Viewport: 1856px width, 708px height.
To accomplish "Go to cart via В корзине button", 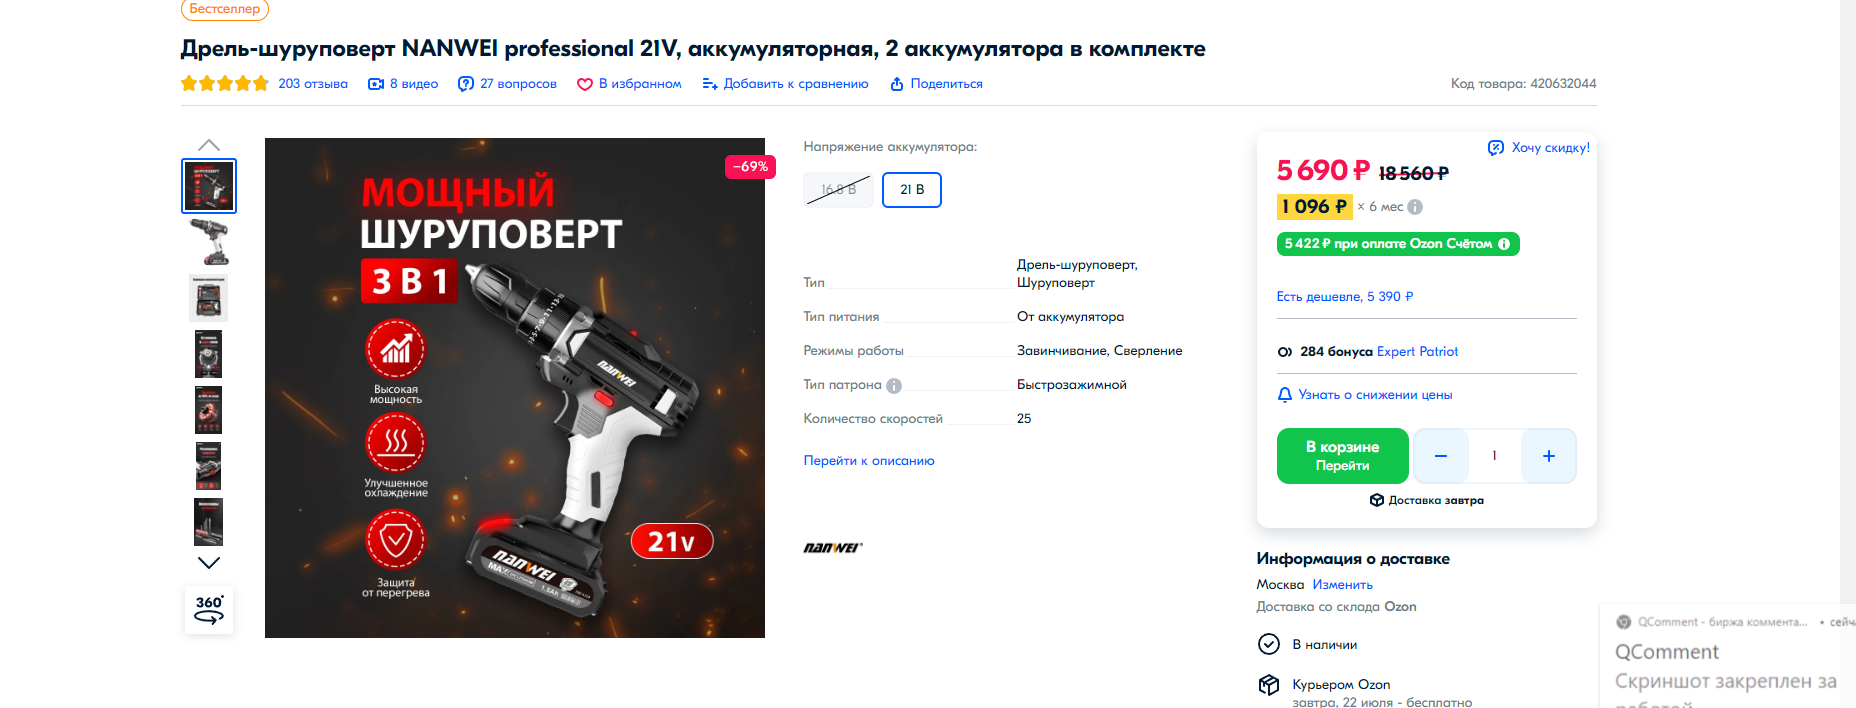I will (1342, 456).
